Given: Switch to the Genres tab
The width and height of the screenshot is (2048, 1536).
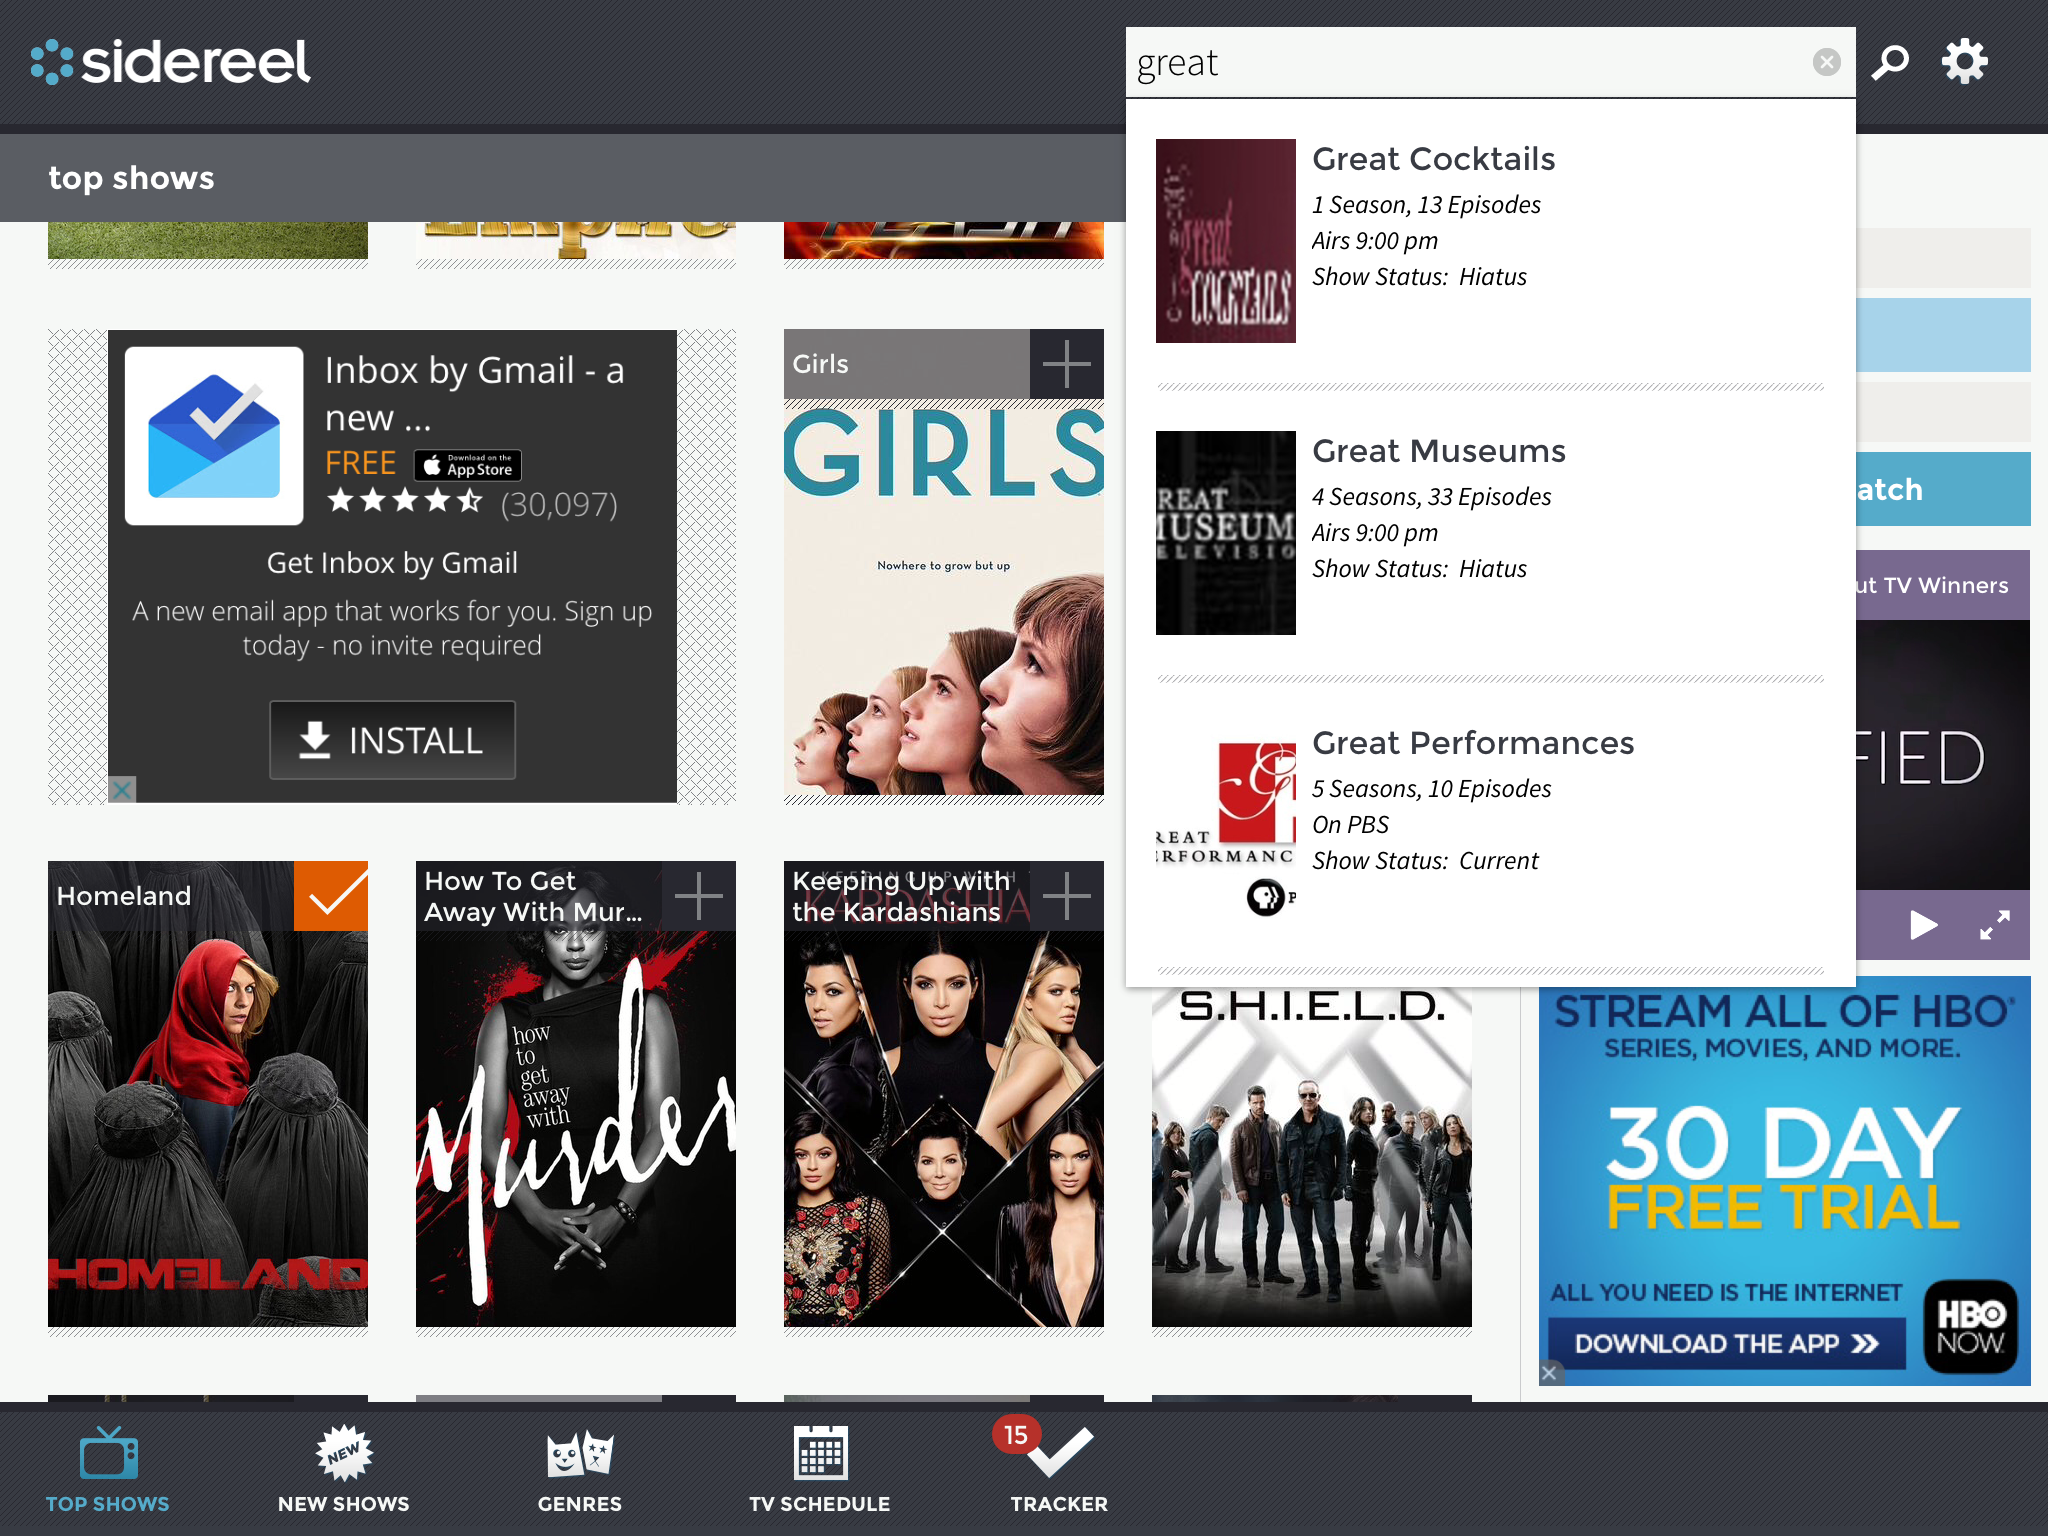Looking at the screenshot, I should [x=580, y=1470].
